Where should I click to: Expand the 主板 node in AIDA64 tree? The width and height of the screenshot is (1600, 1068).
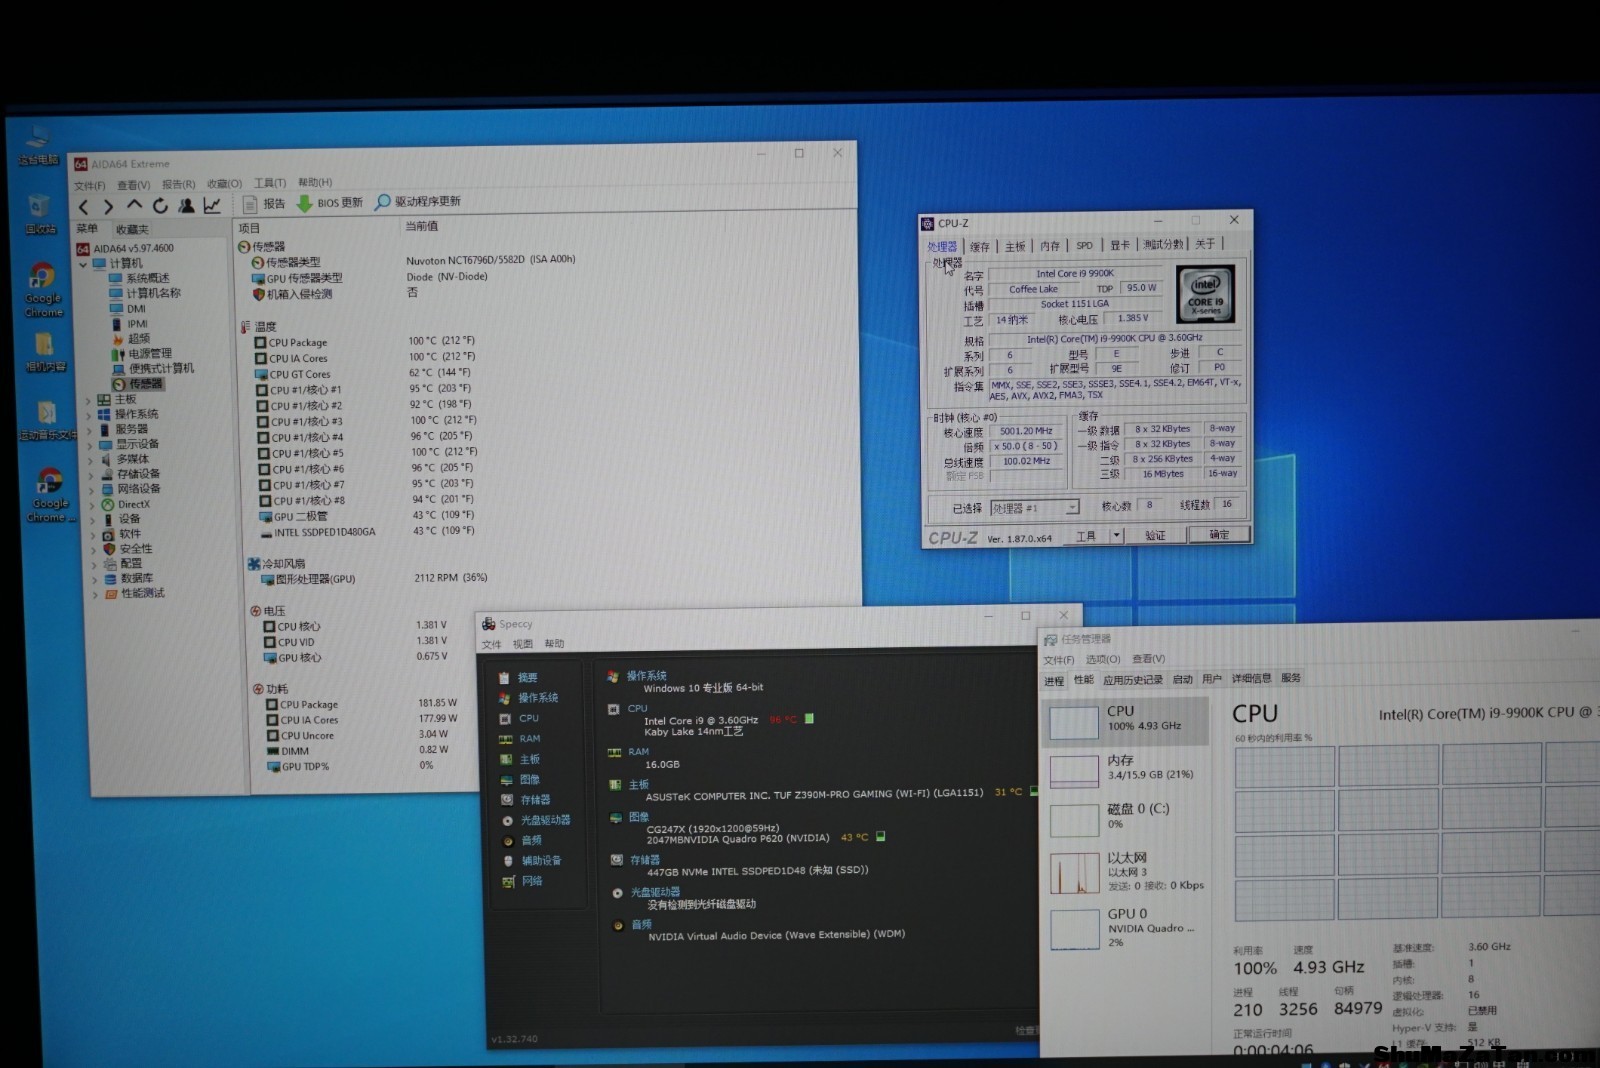[x=89, y=400]
